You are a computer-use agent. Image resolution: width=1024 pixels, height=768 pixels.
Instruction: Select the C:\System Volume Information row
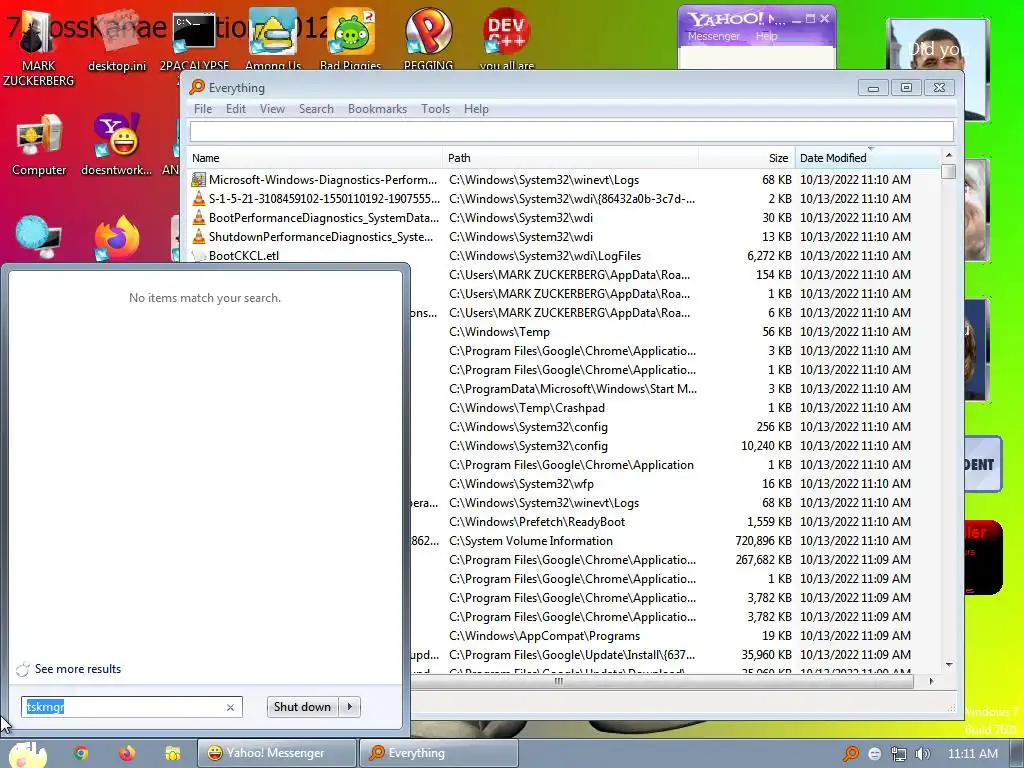pyautogui.click(x=676, y=541)
